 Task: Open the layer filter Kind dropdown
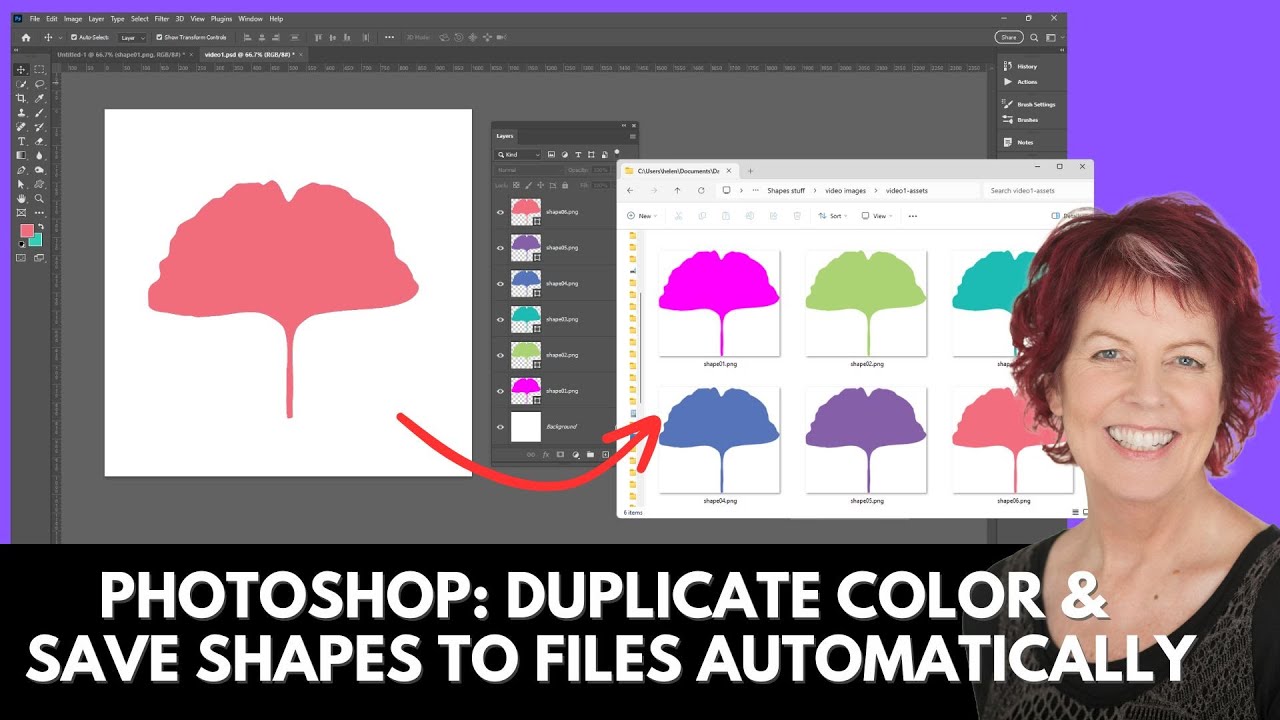tap(517, 155)
